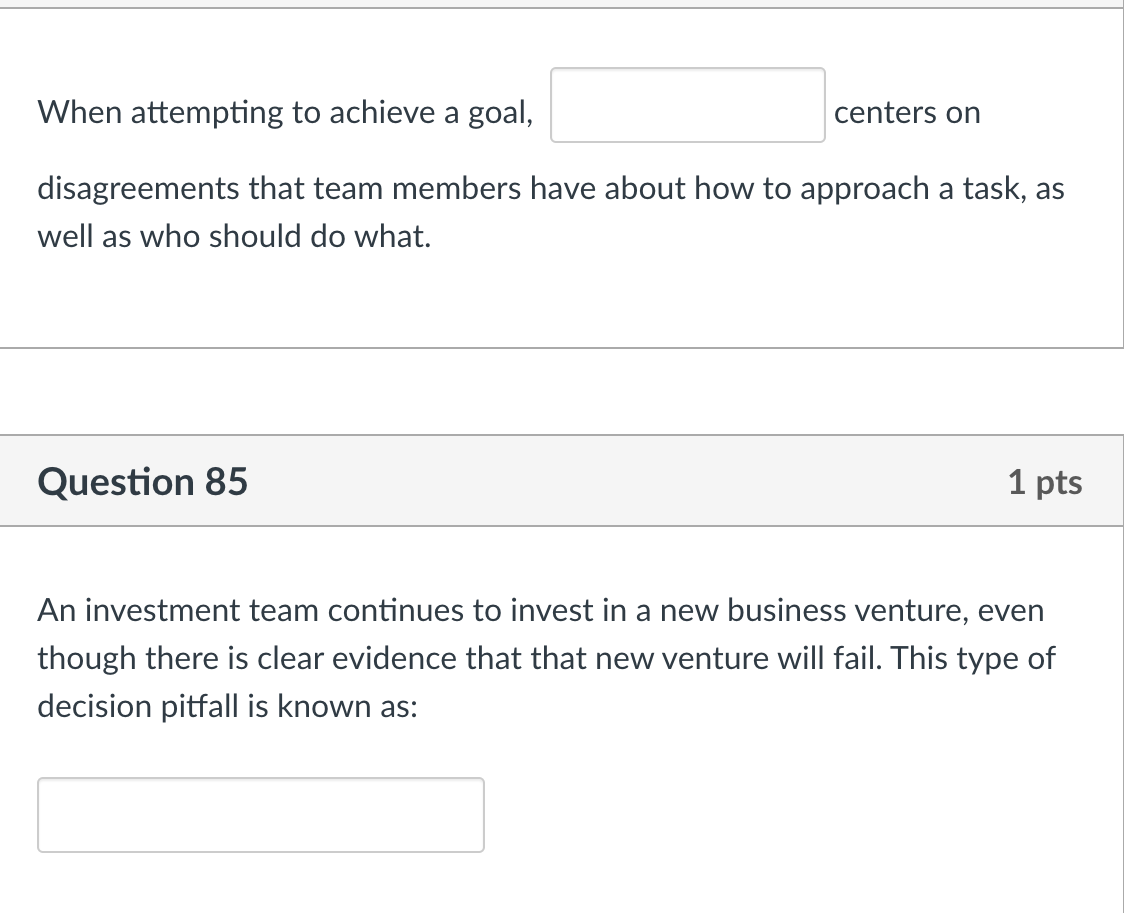1124x913 pixels.
Task: Click the line "well as who should do what."
Action: pyautogui.click(x=235, y=236)
